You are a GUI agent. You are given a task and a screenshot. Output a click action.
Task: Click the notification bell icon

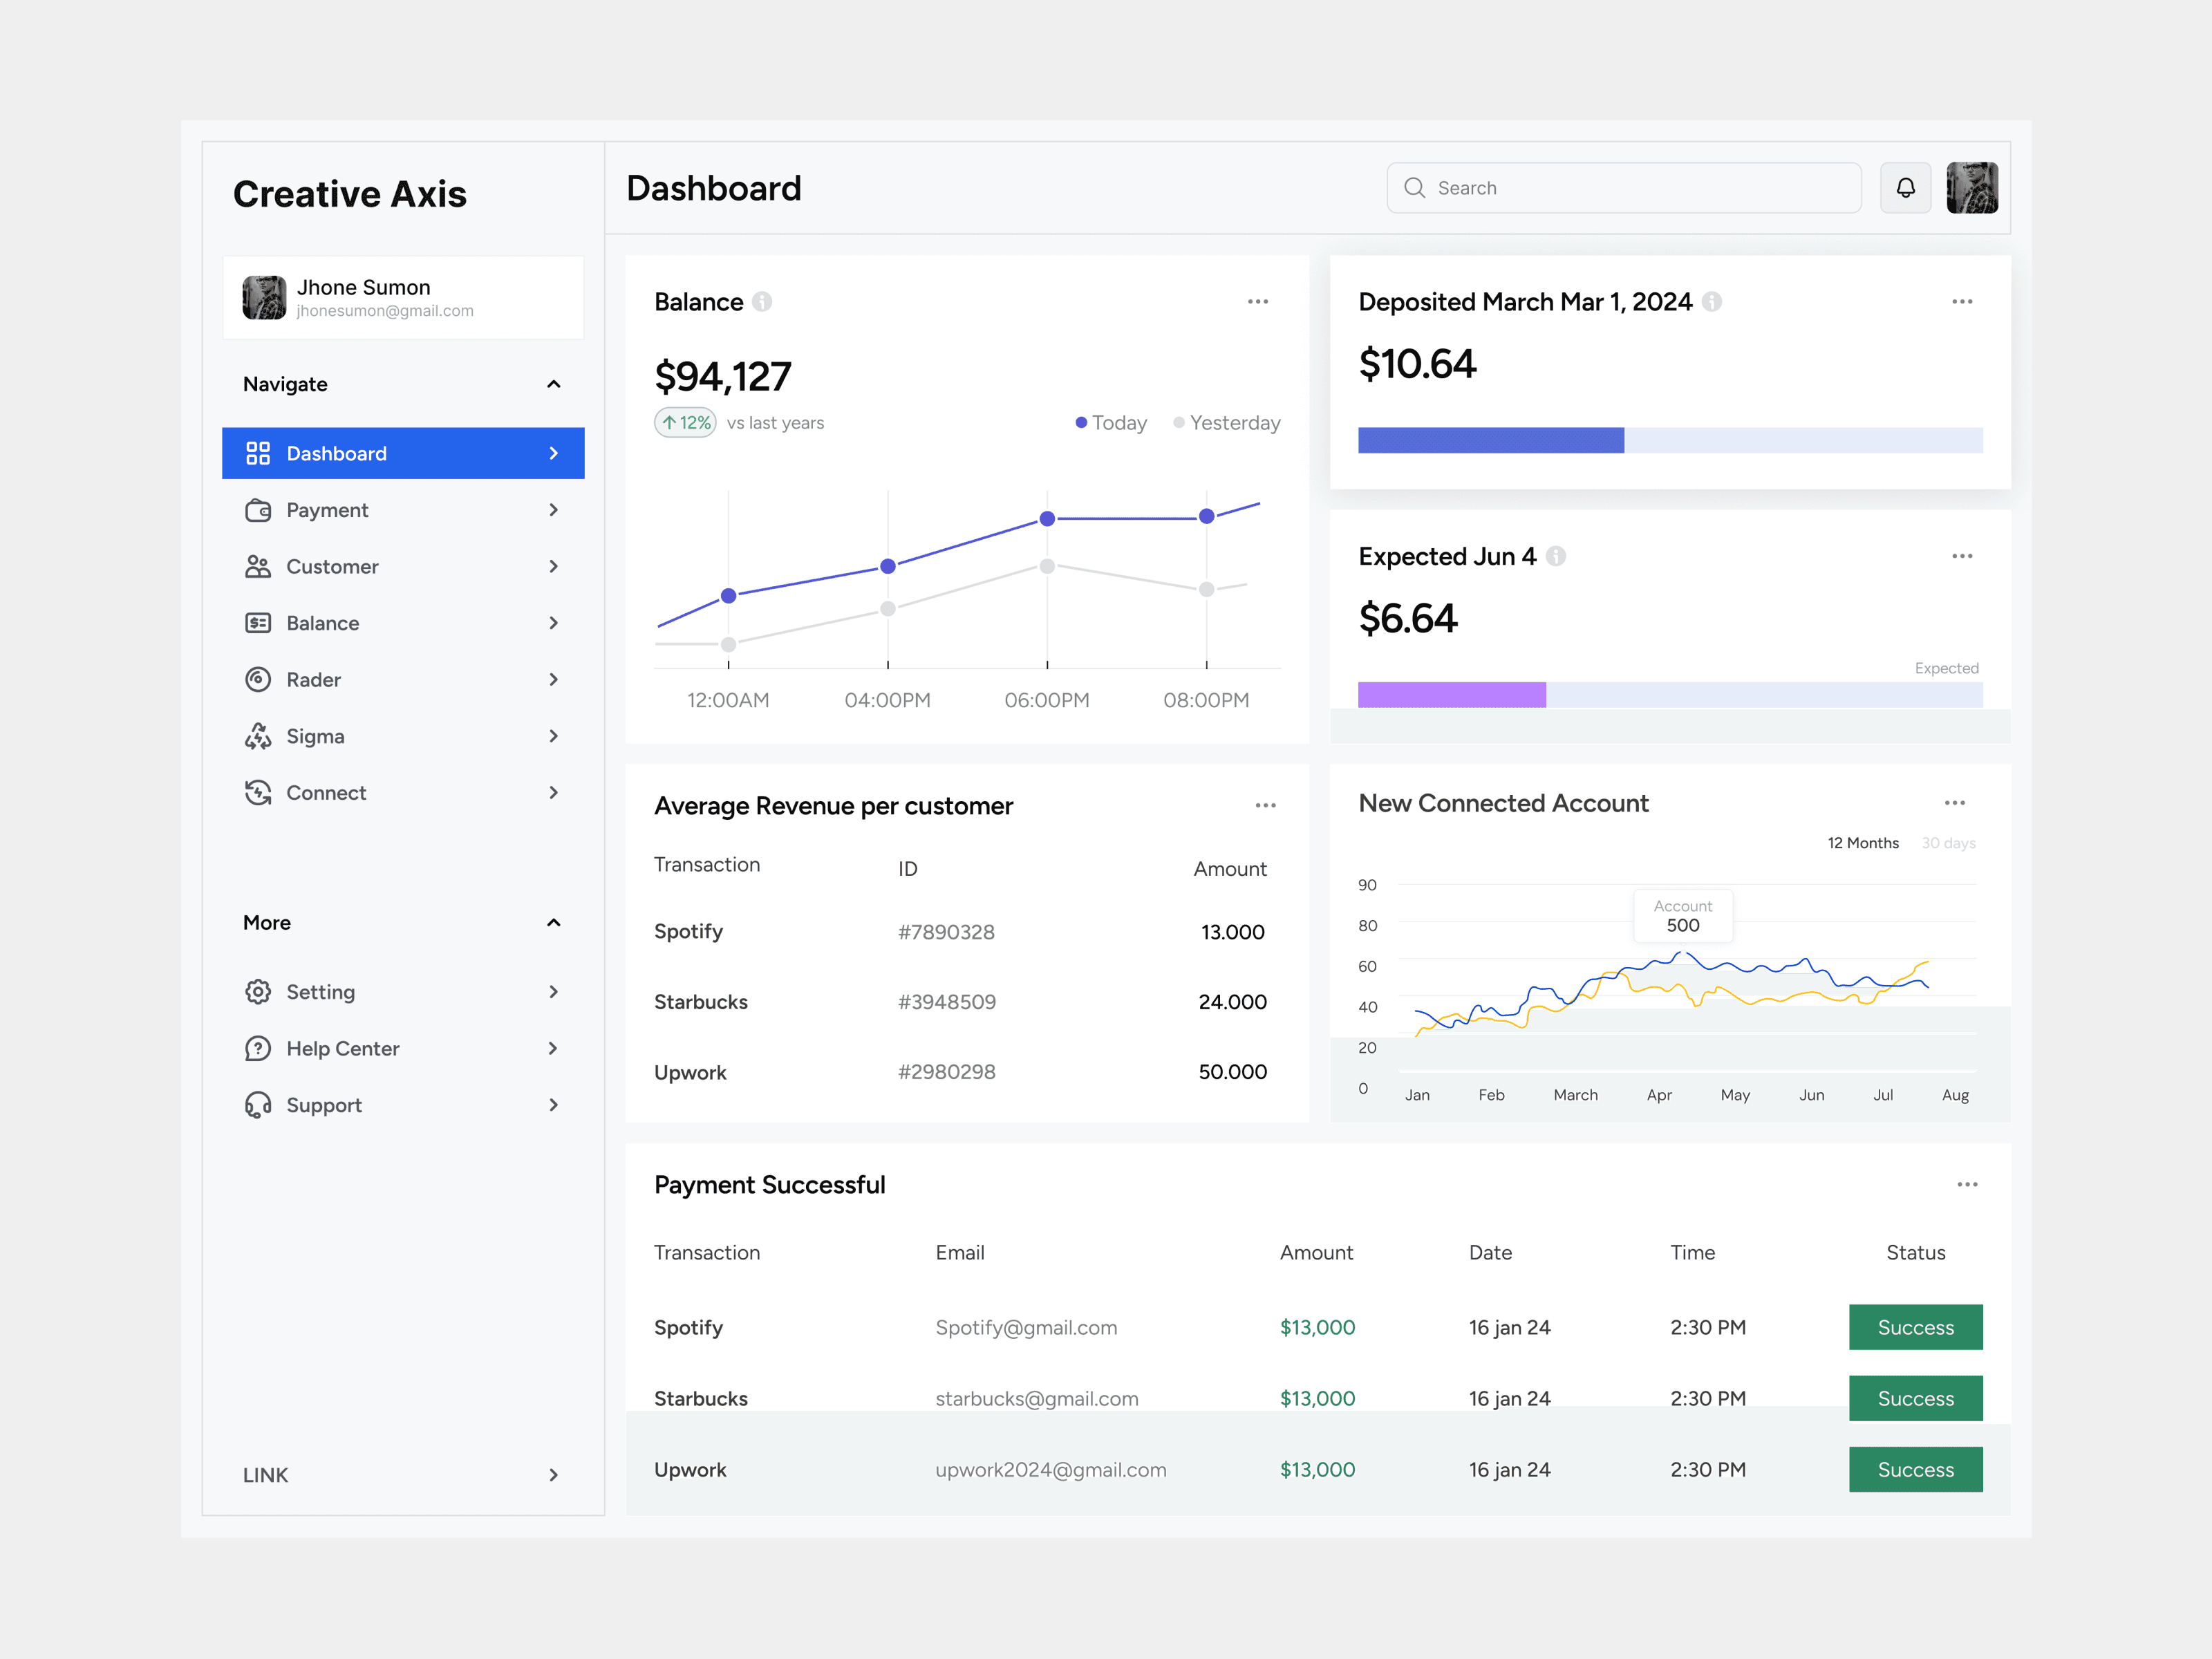(x=1905, y=188)
